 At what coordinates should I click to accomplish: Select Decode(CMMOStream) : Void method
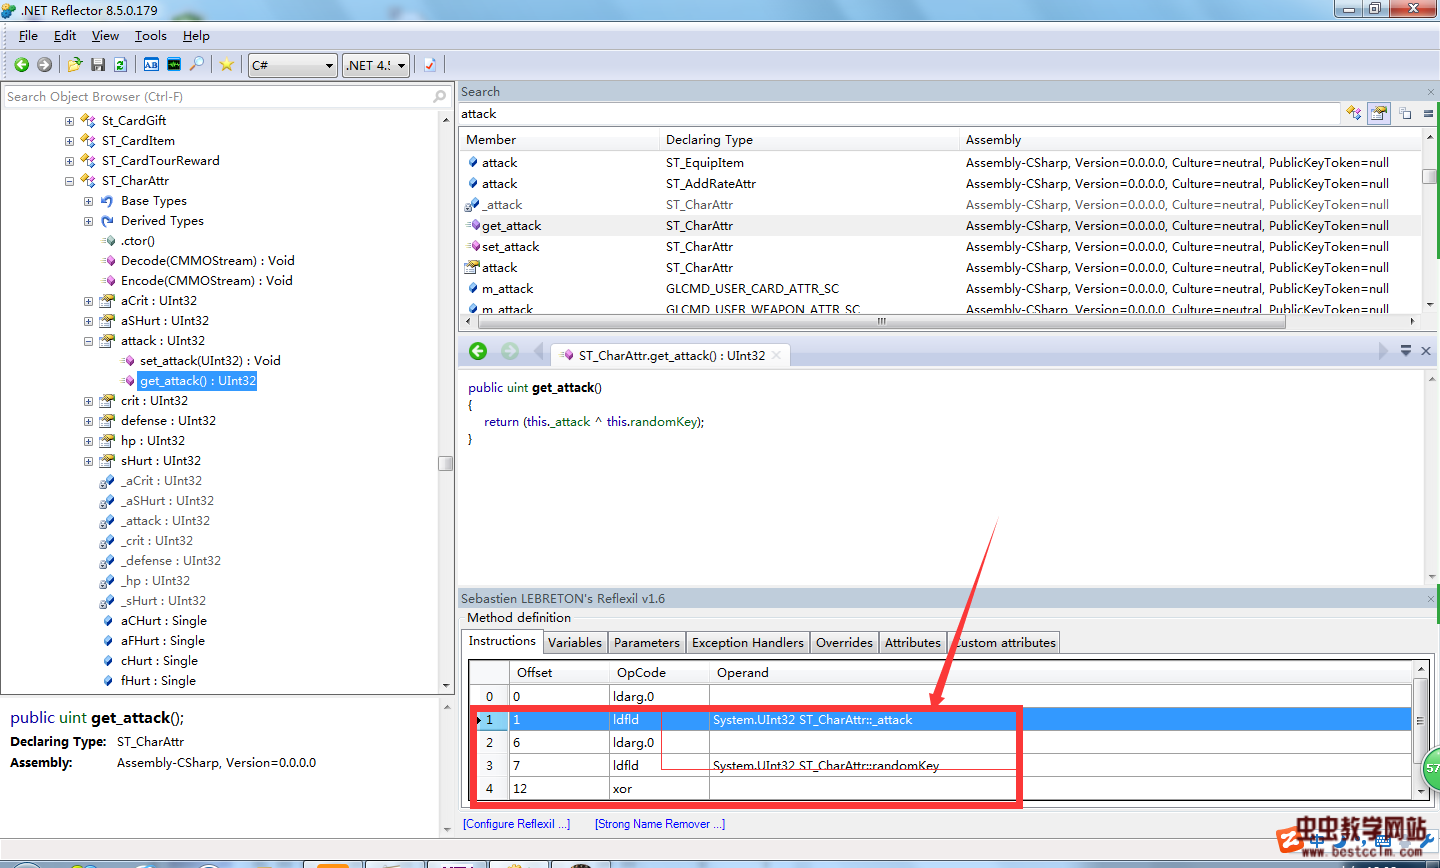pos(207,261)
